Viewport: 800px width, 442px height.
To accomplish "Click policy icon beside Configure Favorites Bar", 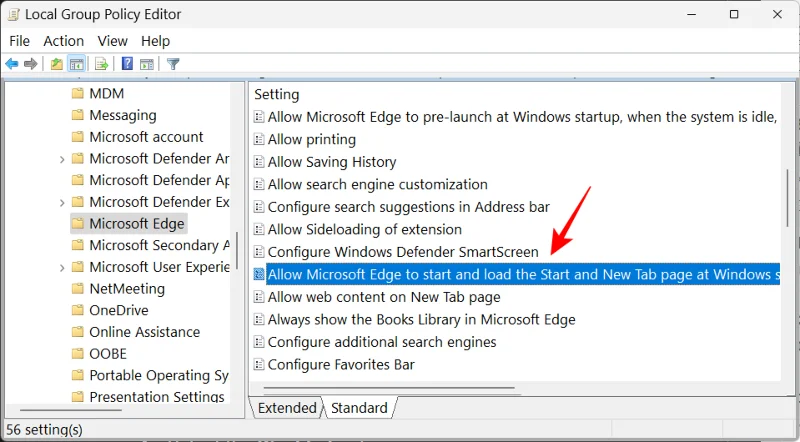I will click(259, 364).
